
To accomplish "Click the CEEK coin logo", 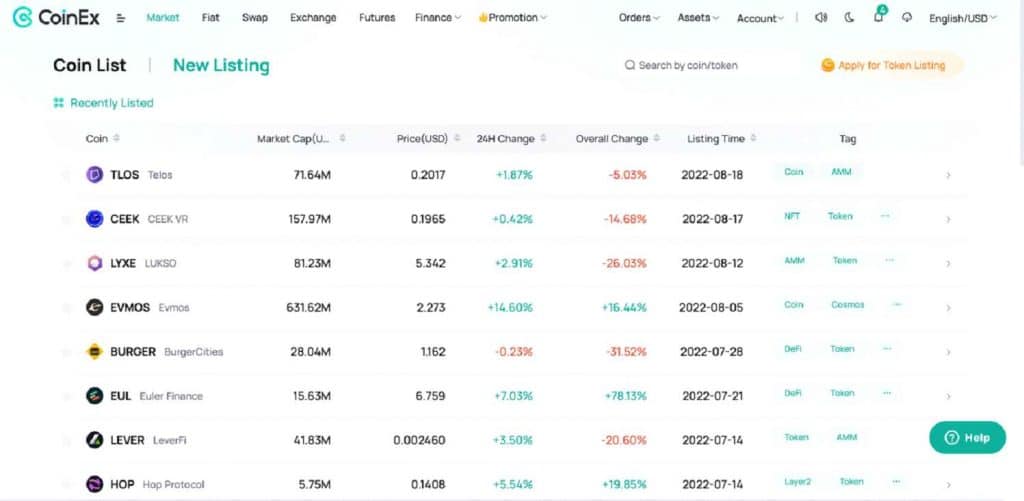I will click(x=95, y=219).
